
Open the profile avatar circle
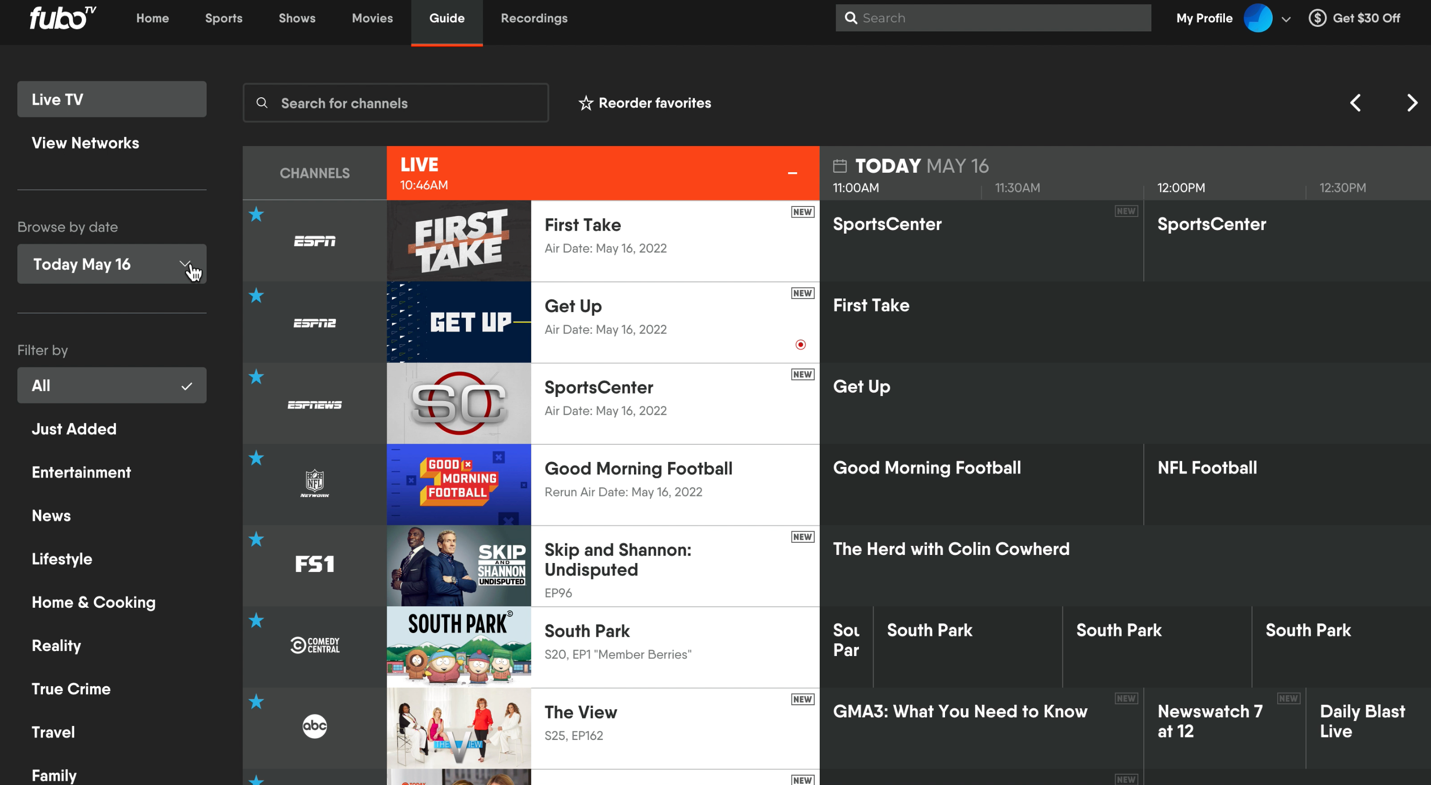coord(1258,18)
